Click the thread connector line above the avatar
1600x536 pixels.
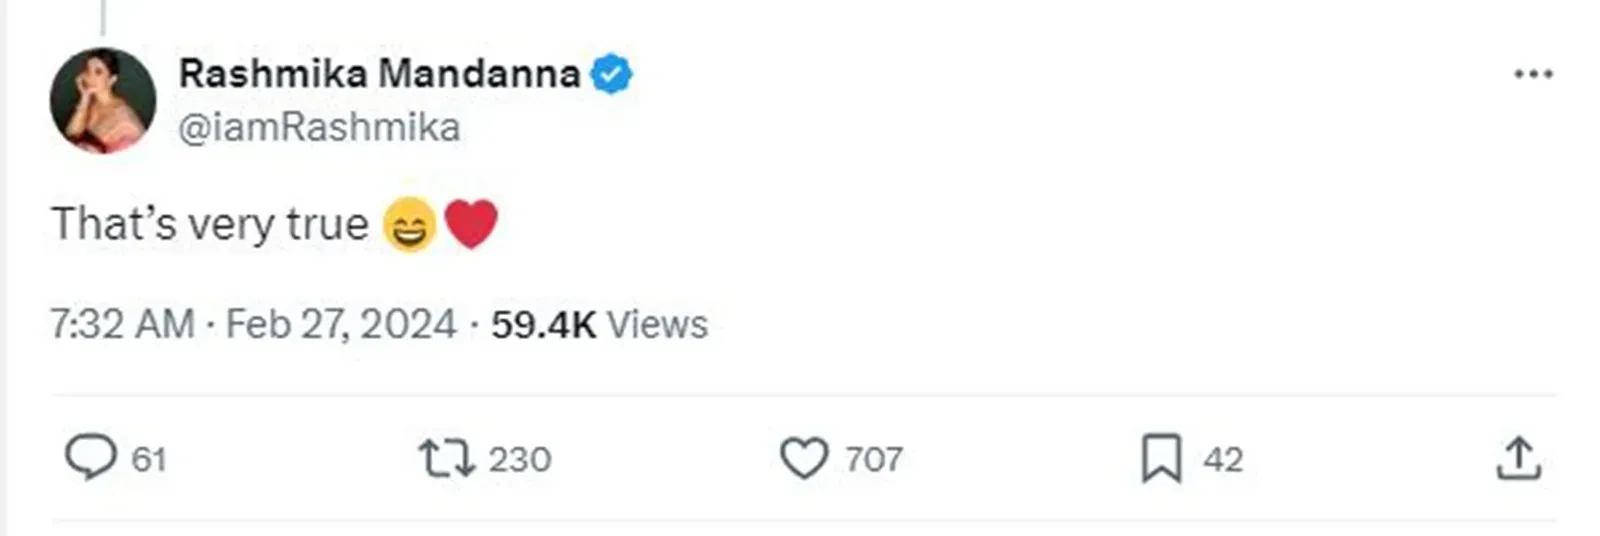tap(103, 16)
